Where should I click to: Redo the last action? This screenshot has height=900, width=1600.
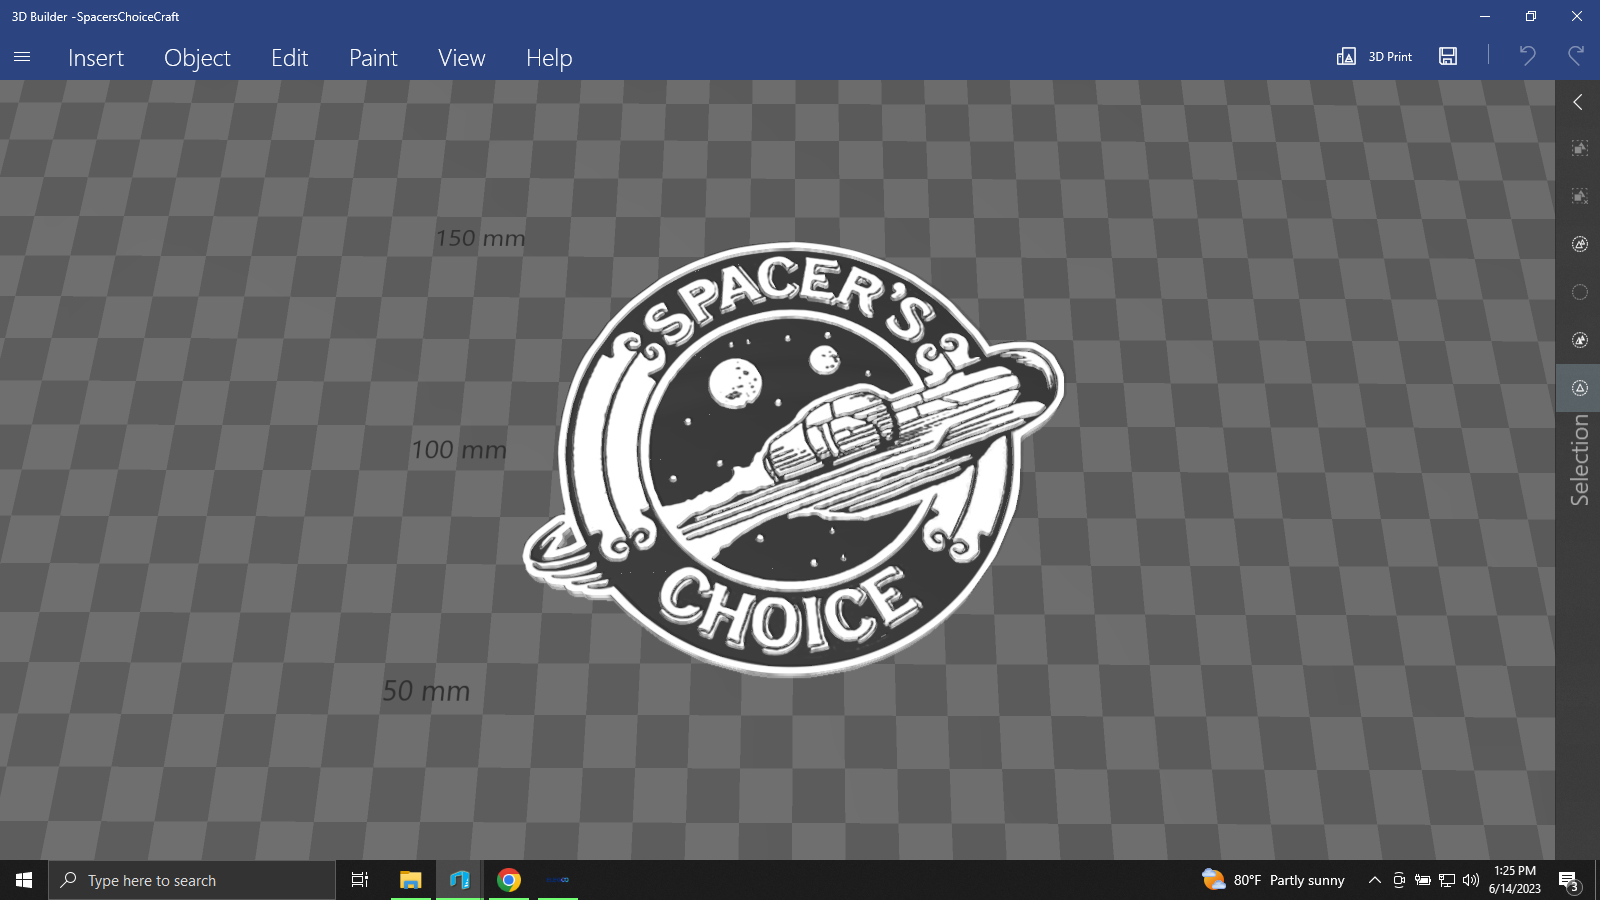point(1575,56)
